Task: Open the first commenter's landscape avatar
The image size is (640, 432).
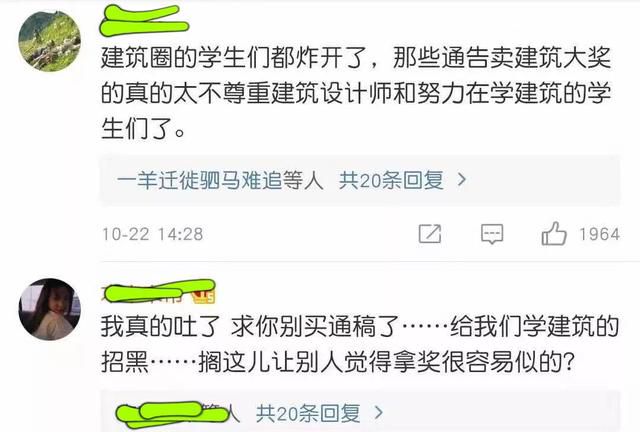Action: coord(49,41)
